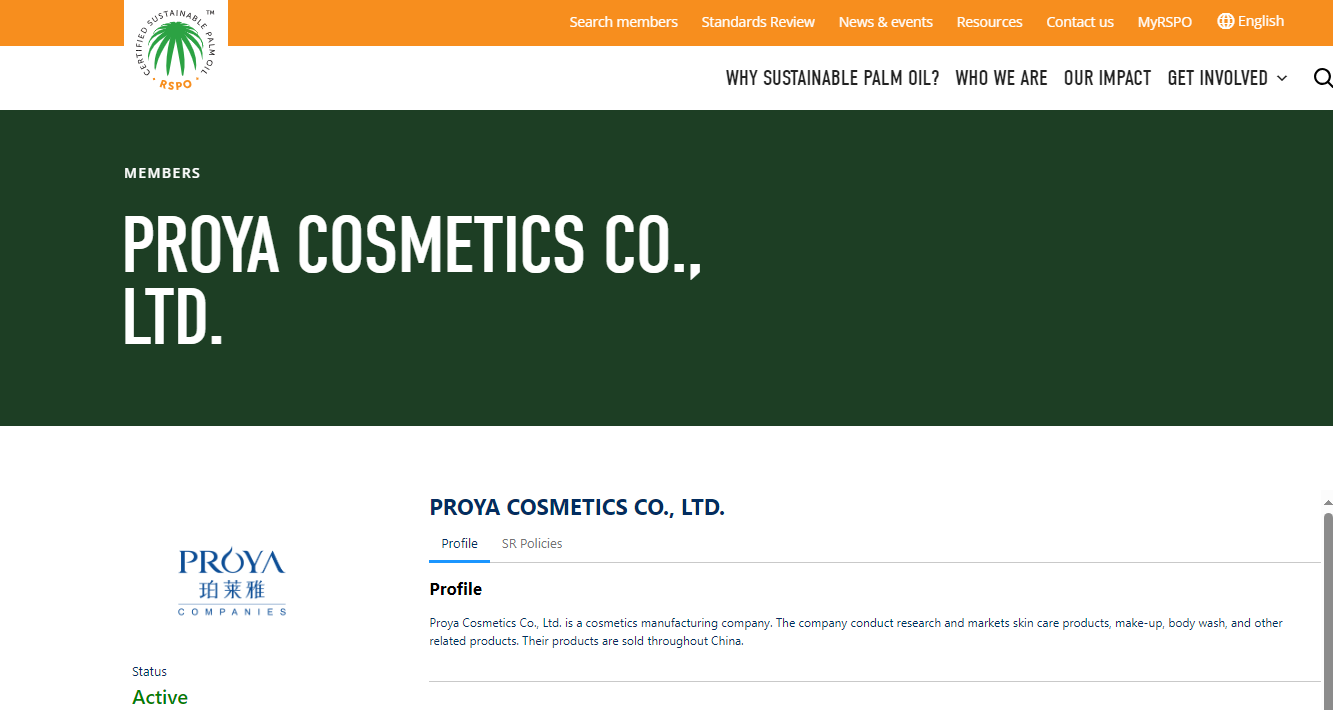The width and height of the screenshot is (1333, 710).
Task: Click the RSPO palm logo
Action: click(176, 51)
